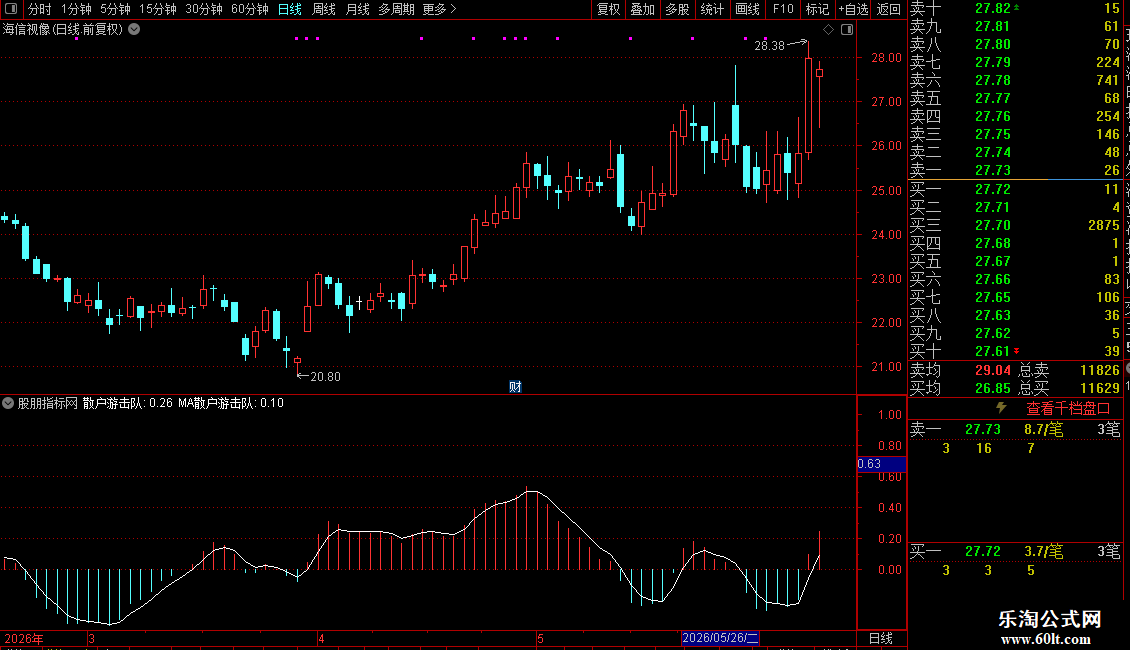Select the 60分钟 period tab
The width and height of the screenshot is (1130, 650).
[x=249, y=9]
